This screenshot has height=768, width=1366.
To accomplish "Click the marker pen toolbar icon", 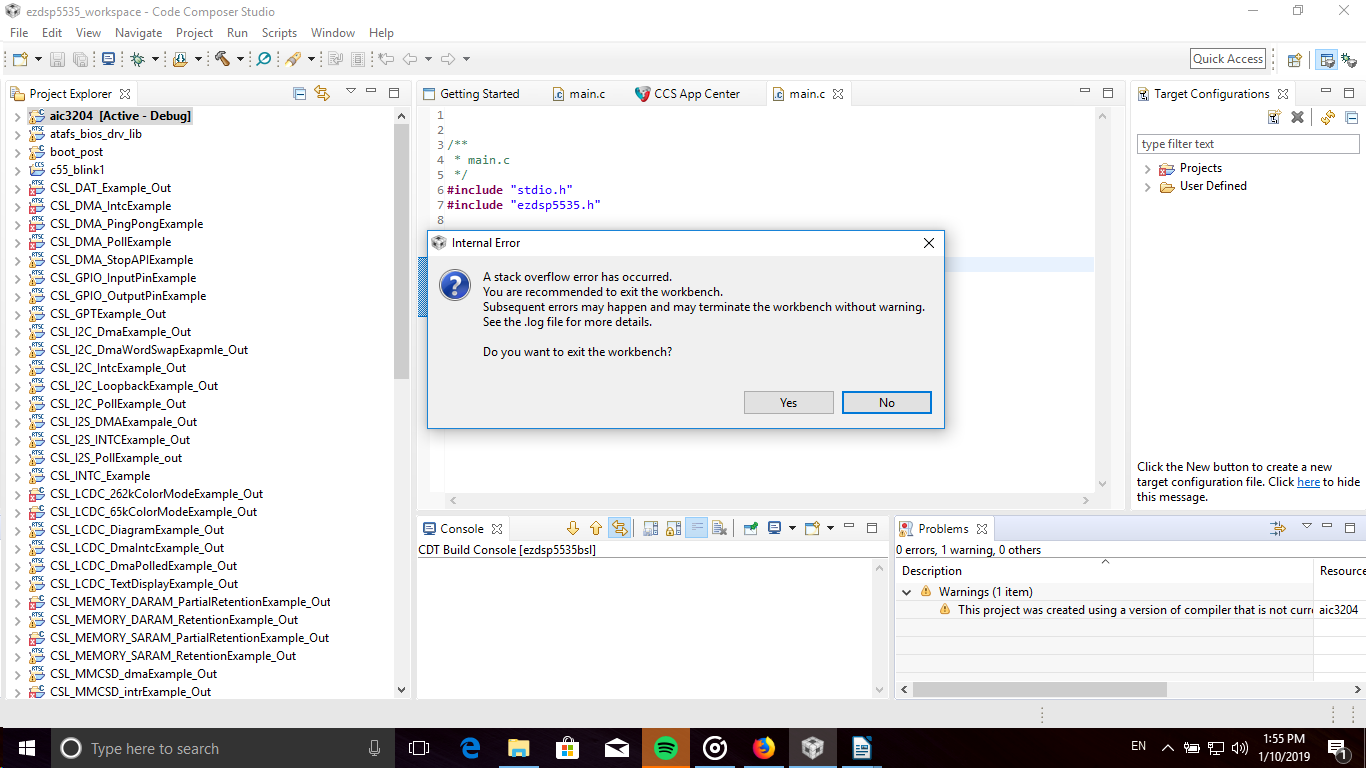I will [x=293, y=59].
